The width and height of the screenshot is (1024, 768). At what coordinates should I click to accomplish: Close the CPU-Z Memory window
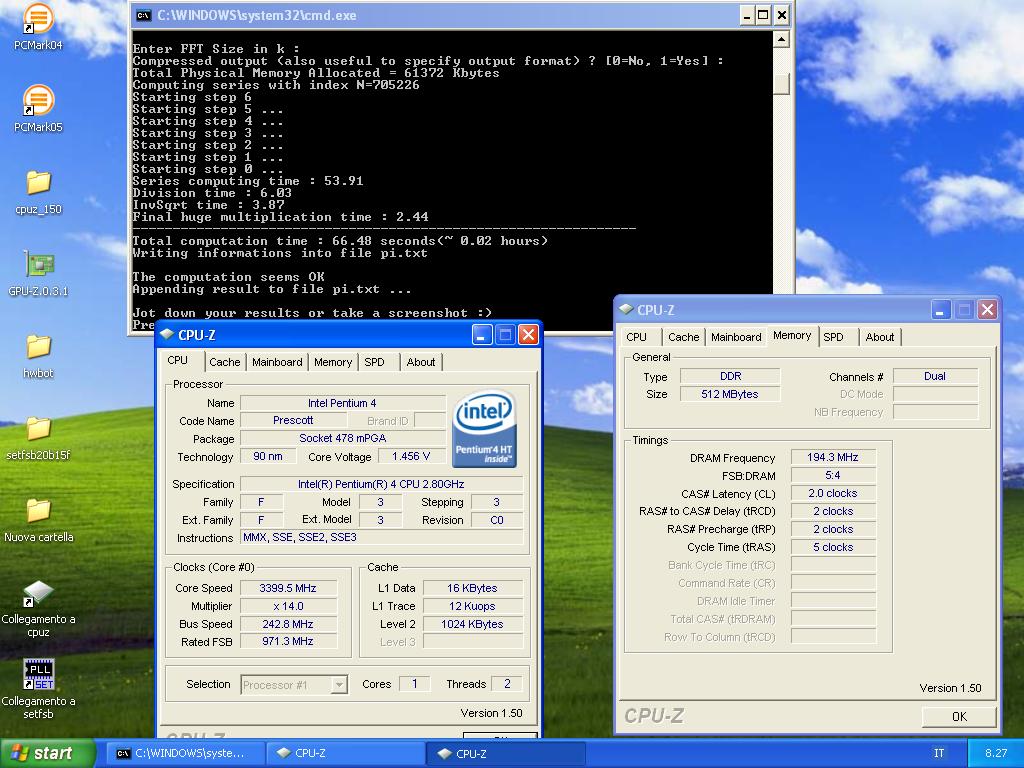click(987, 310)
